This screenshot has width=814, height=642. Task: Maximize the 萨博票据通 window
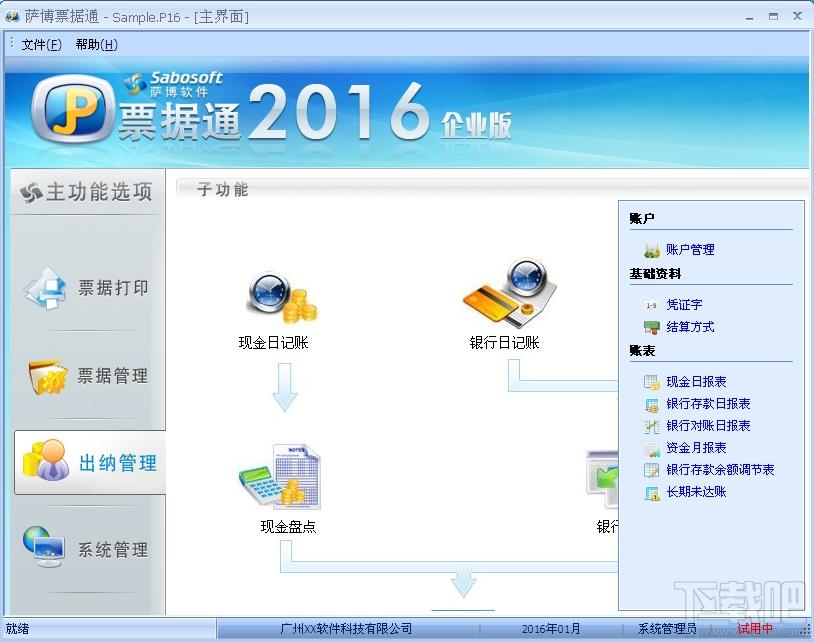[774, 17]
